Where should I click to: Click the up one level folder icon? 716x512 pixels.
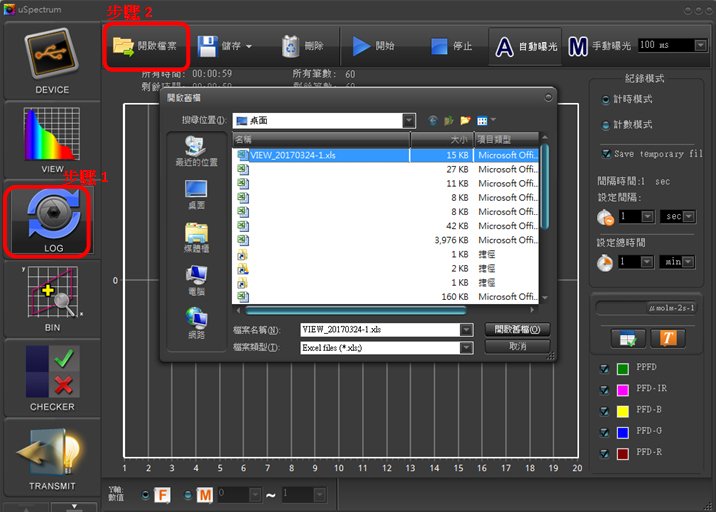(x=449, y=121)
